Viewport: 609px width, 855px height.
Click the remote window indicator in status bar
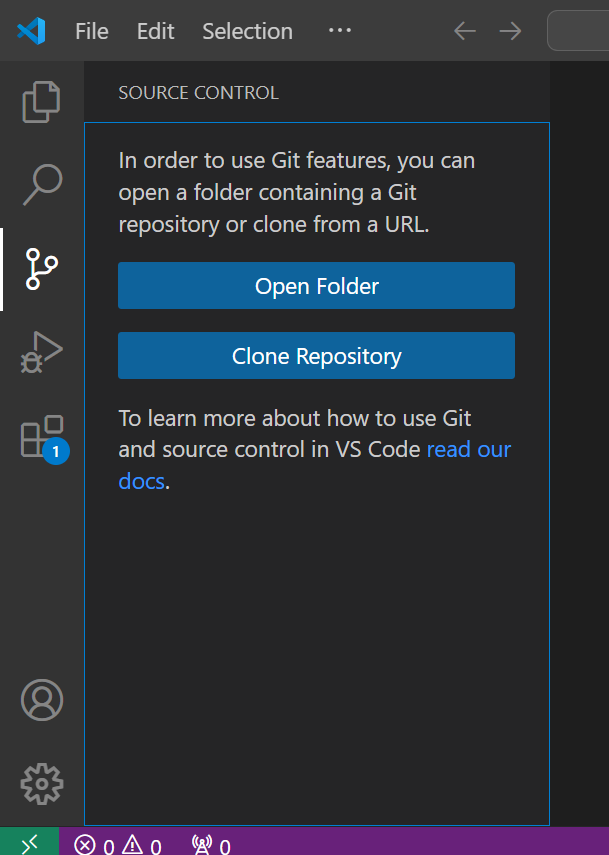pos(29,841)
